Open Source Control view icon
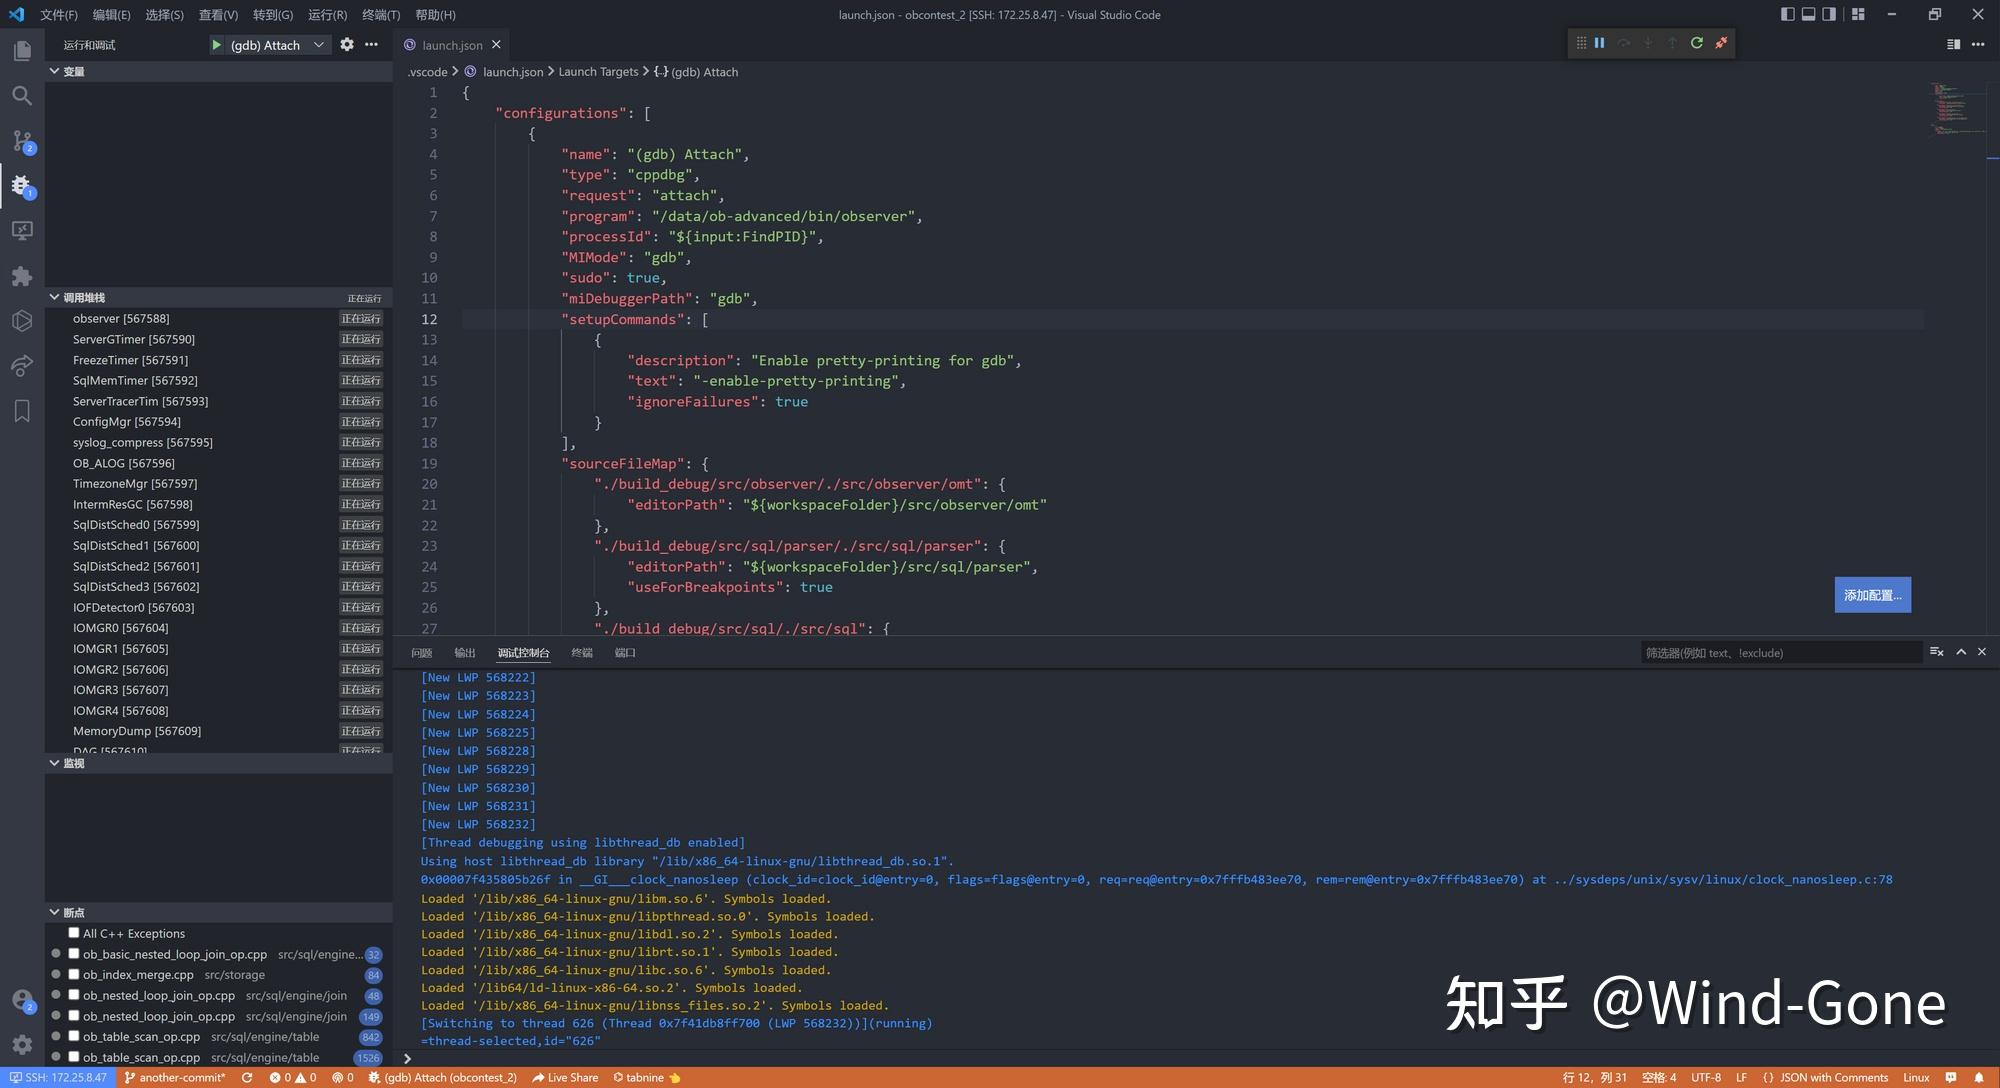Image resolution: width=2000 pixels, height=1088 pixels. click(x=22, y=141)
